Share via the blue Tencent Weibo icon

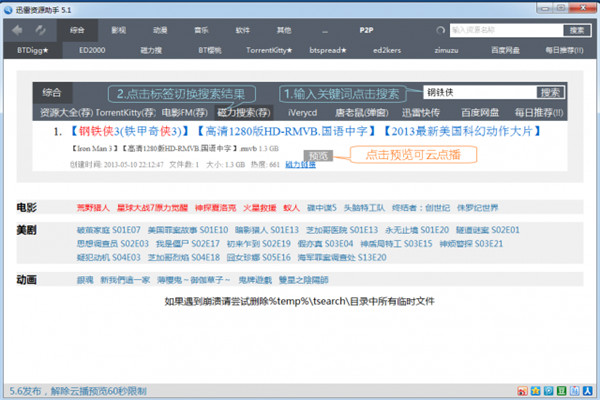click(548, 391)
